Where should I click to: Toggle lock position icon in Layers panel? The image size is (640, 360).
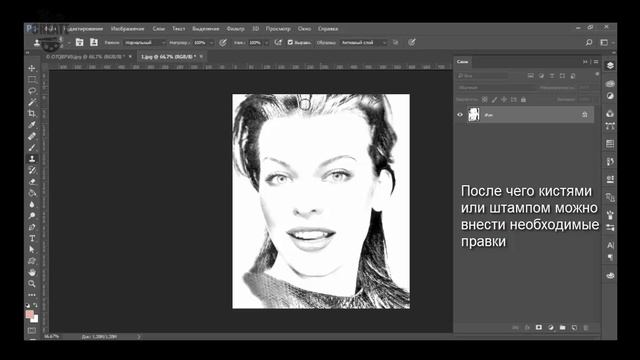pos(504,100)
